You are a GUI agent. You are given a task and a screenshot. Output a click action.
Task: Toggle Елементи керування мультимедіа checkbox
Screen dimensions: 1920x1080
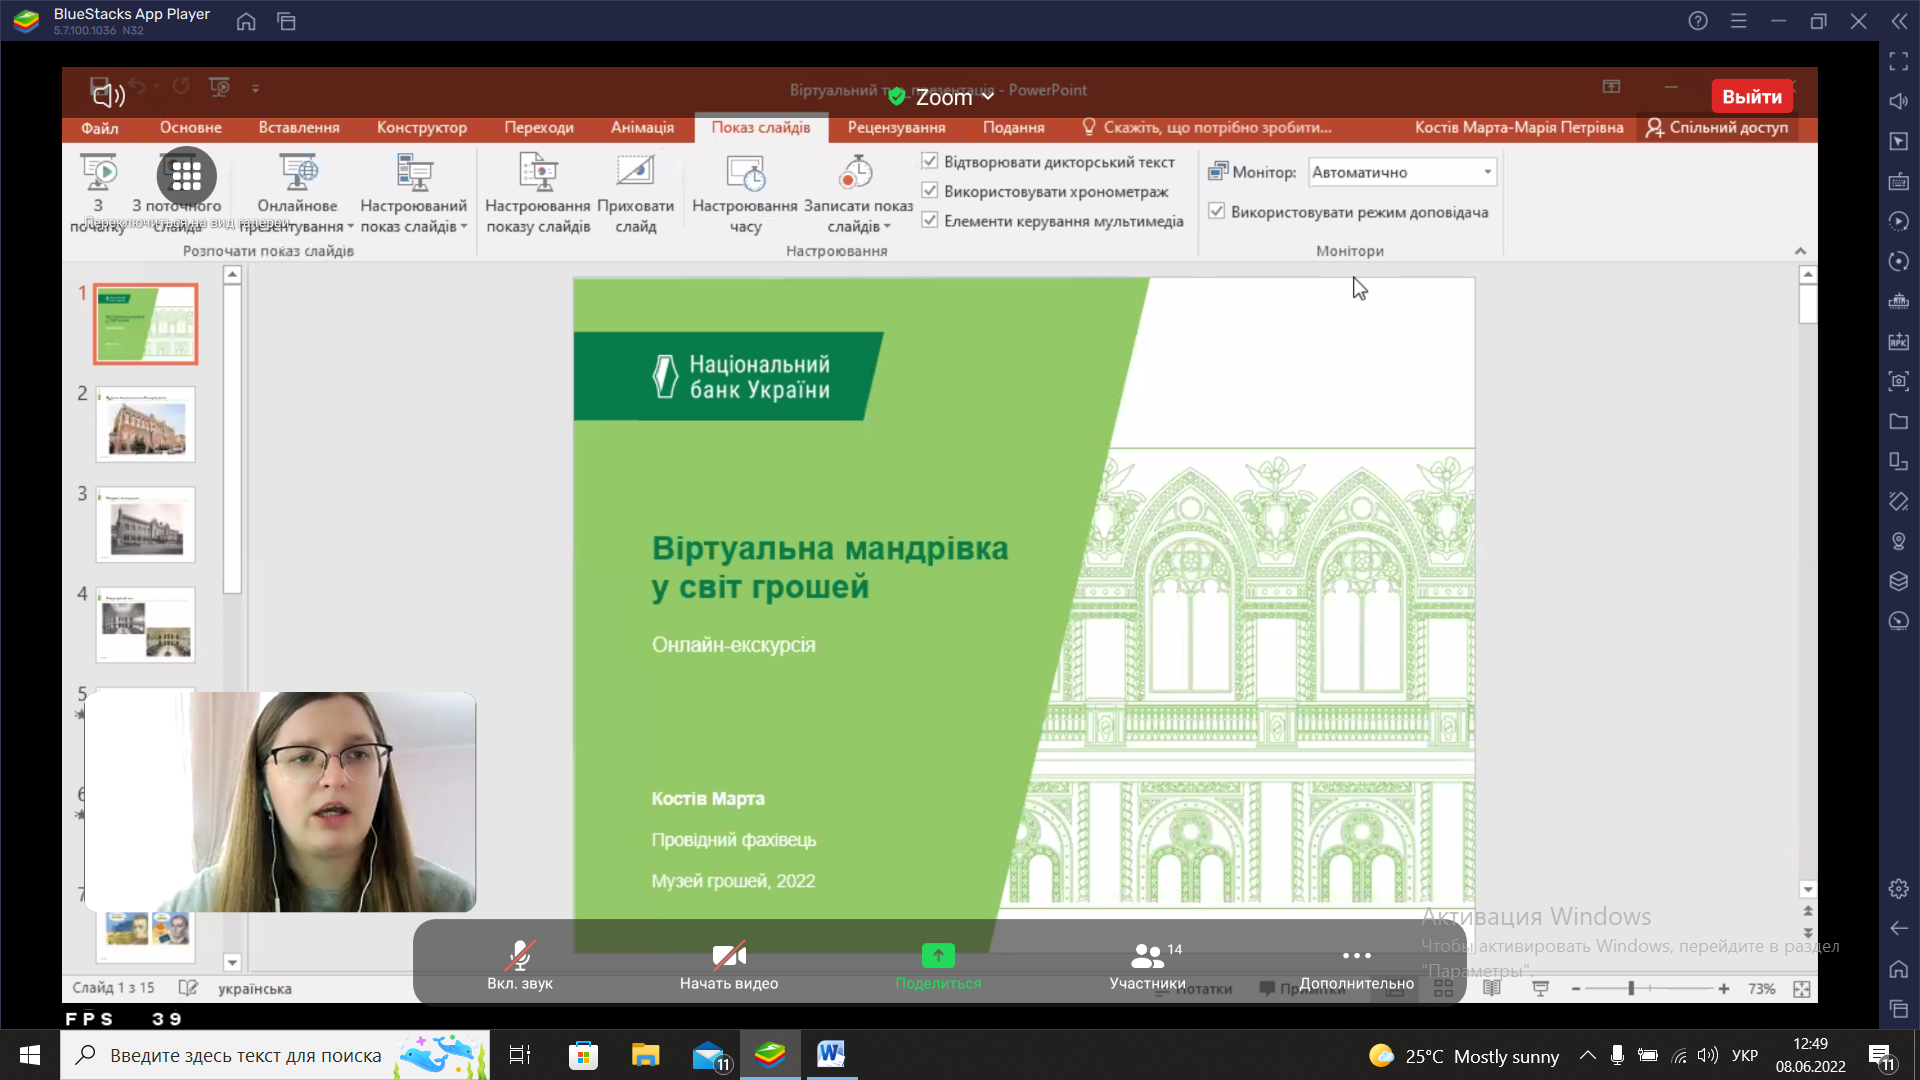pos(930,220)
